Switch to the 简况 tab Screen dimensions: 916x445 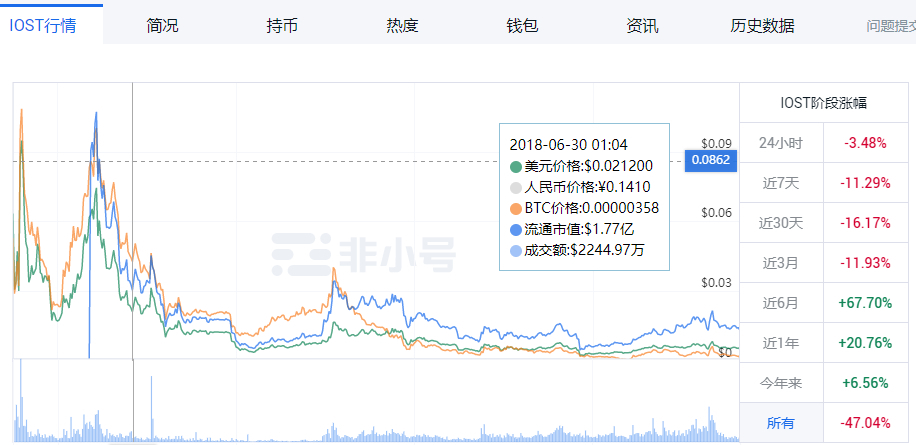[162, 26]
